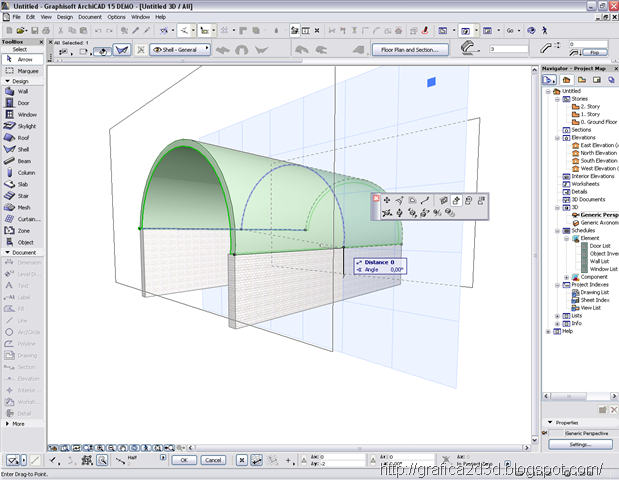This screenshot has width=619, height=480.
Task: Click the Floor Plan and Section button
Action: [410, 50]
